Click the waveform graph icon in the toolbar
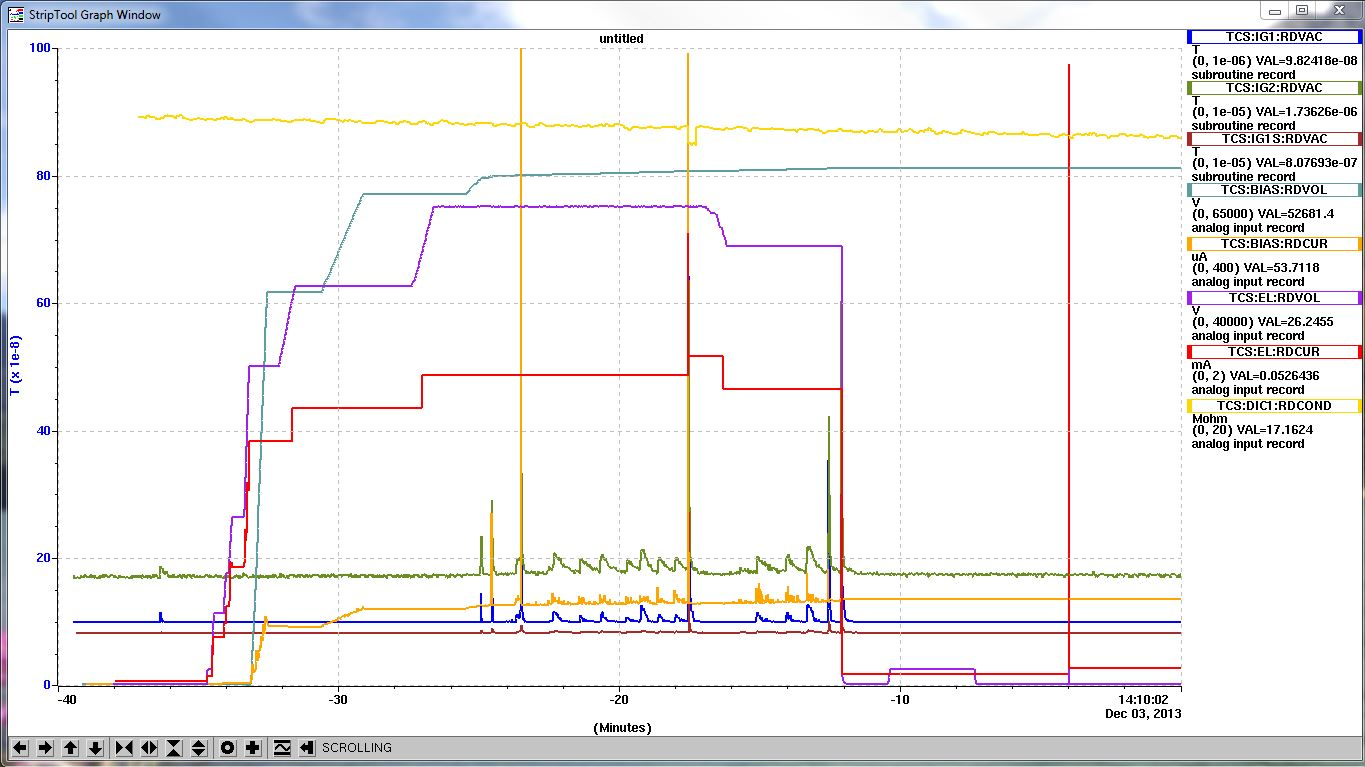This screenshot has width=1365, height=767. pyautogui.click(x=282, y=748)
